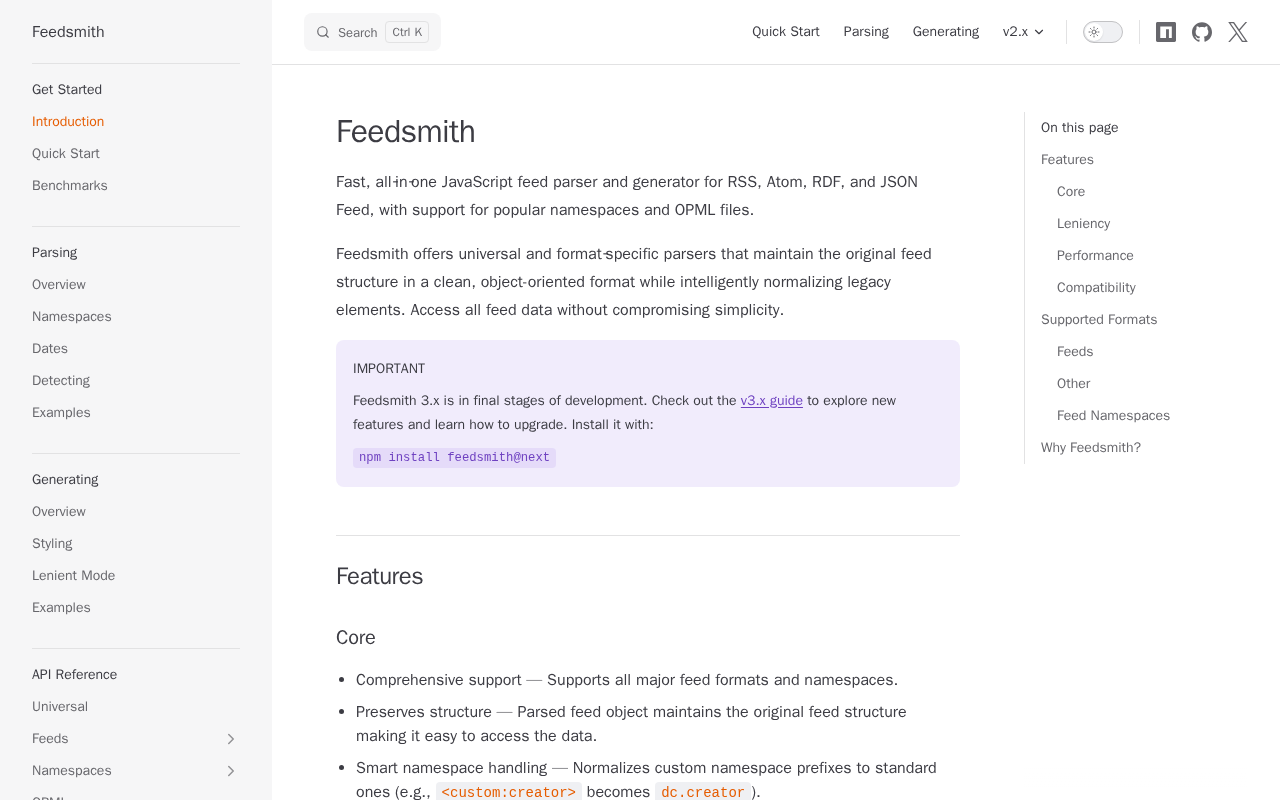Open Detecting under Parsing sidebar
The image size is (1280, 800).
61,381
